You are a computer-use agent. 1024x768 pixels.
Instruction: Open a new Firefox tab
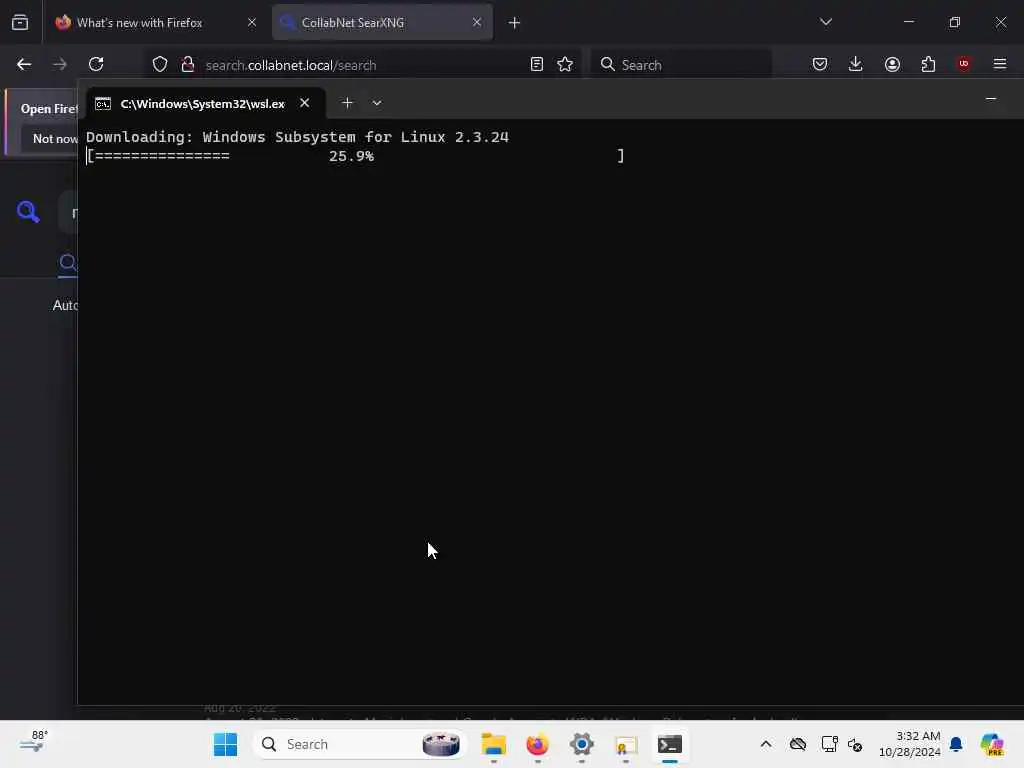(x=515, y=23)
